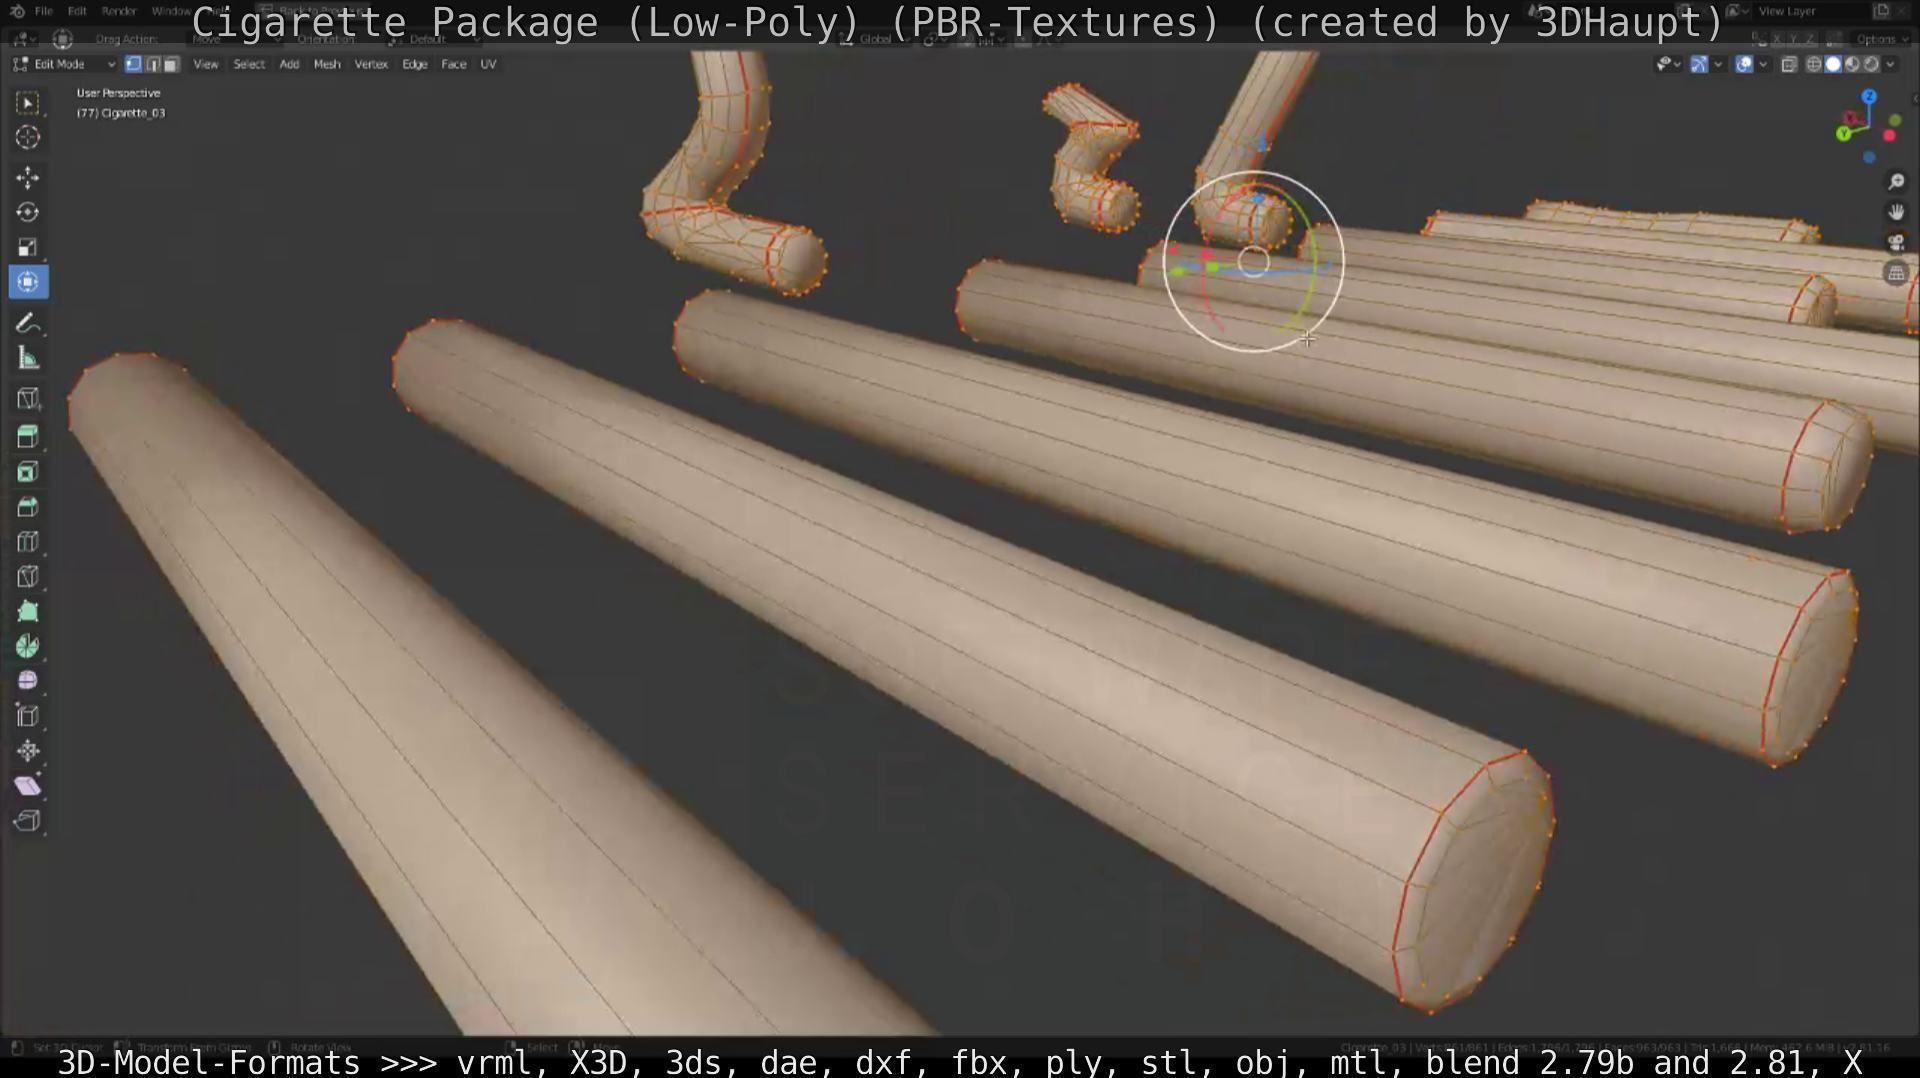Select the Shear tool
1920x1078 pixels.
point(28,786)
